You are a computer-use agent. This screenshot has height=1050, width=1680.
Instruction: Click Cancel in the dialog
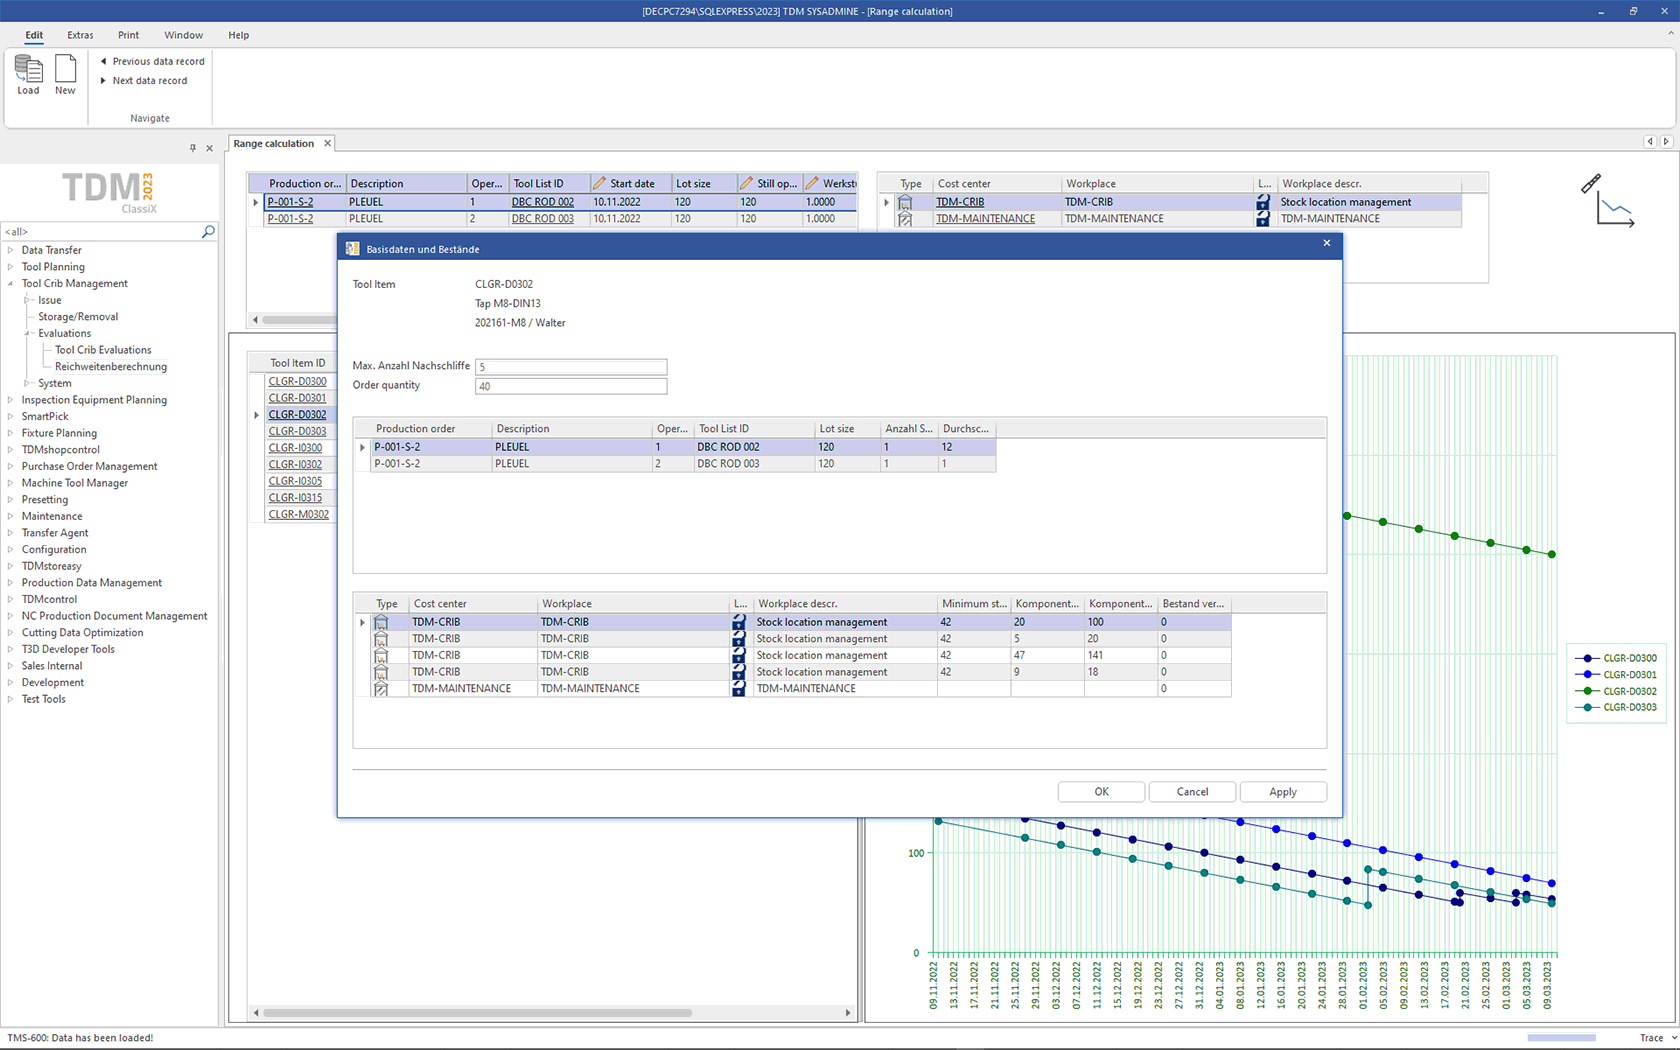coord(1192,792)
